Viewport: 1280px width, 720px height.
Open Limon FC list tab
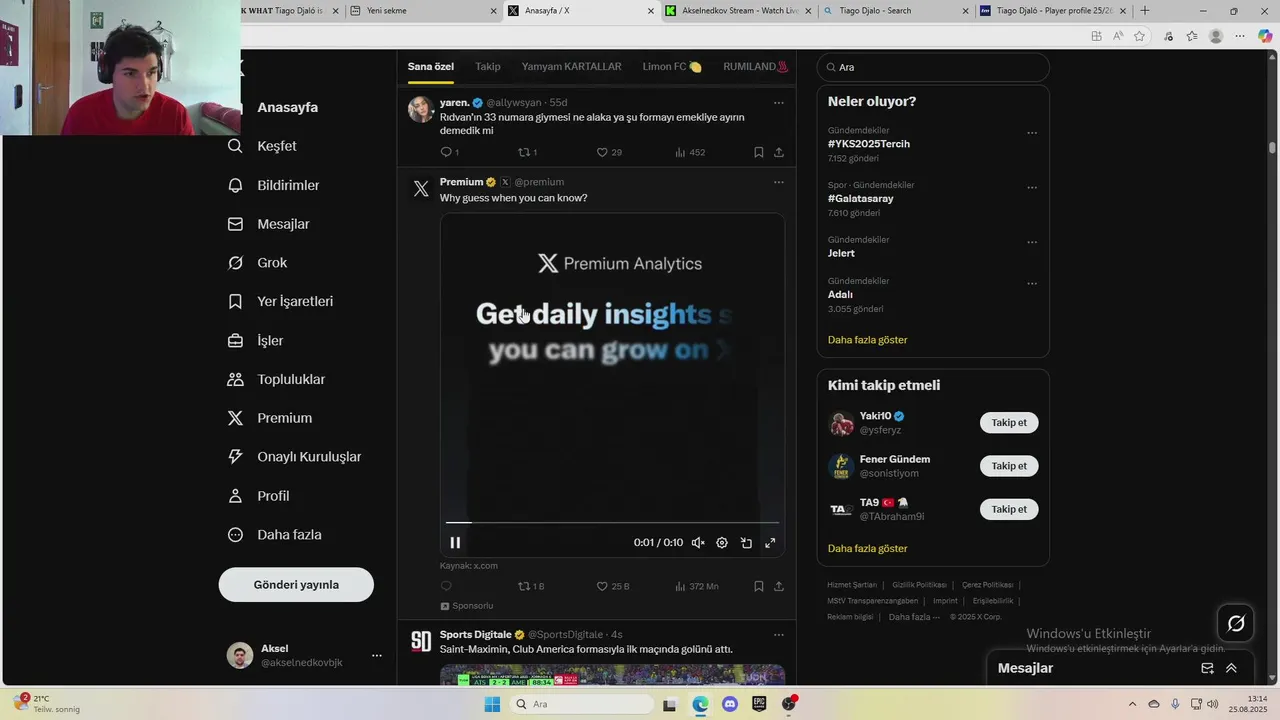pos(672,67)
